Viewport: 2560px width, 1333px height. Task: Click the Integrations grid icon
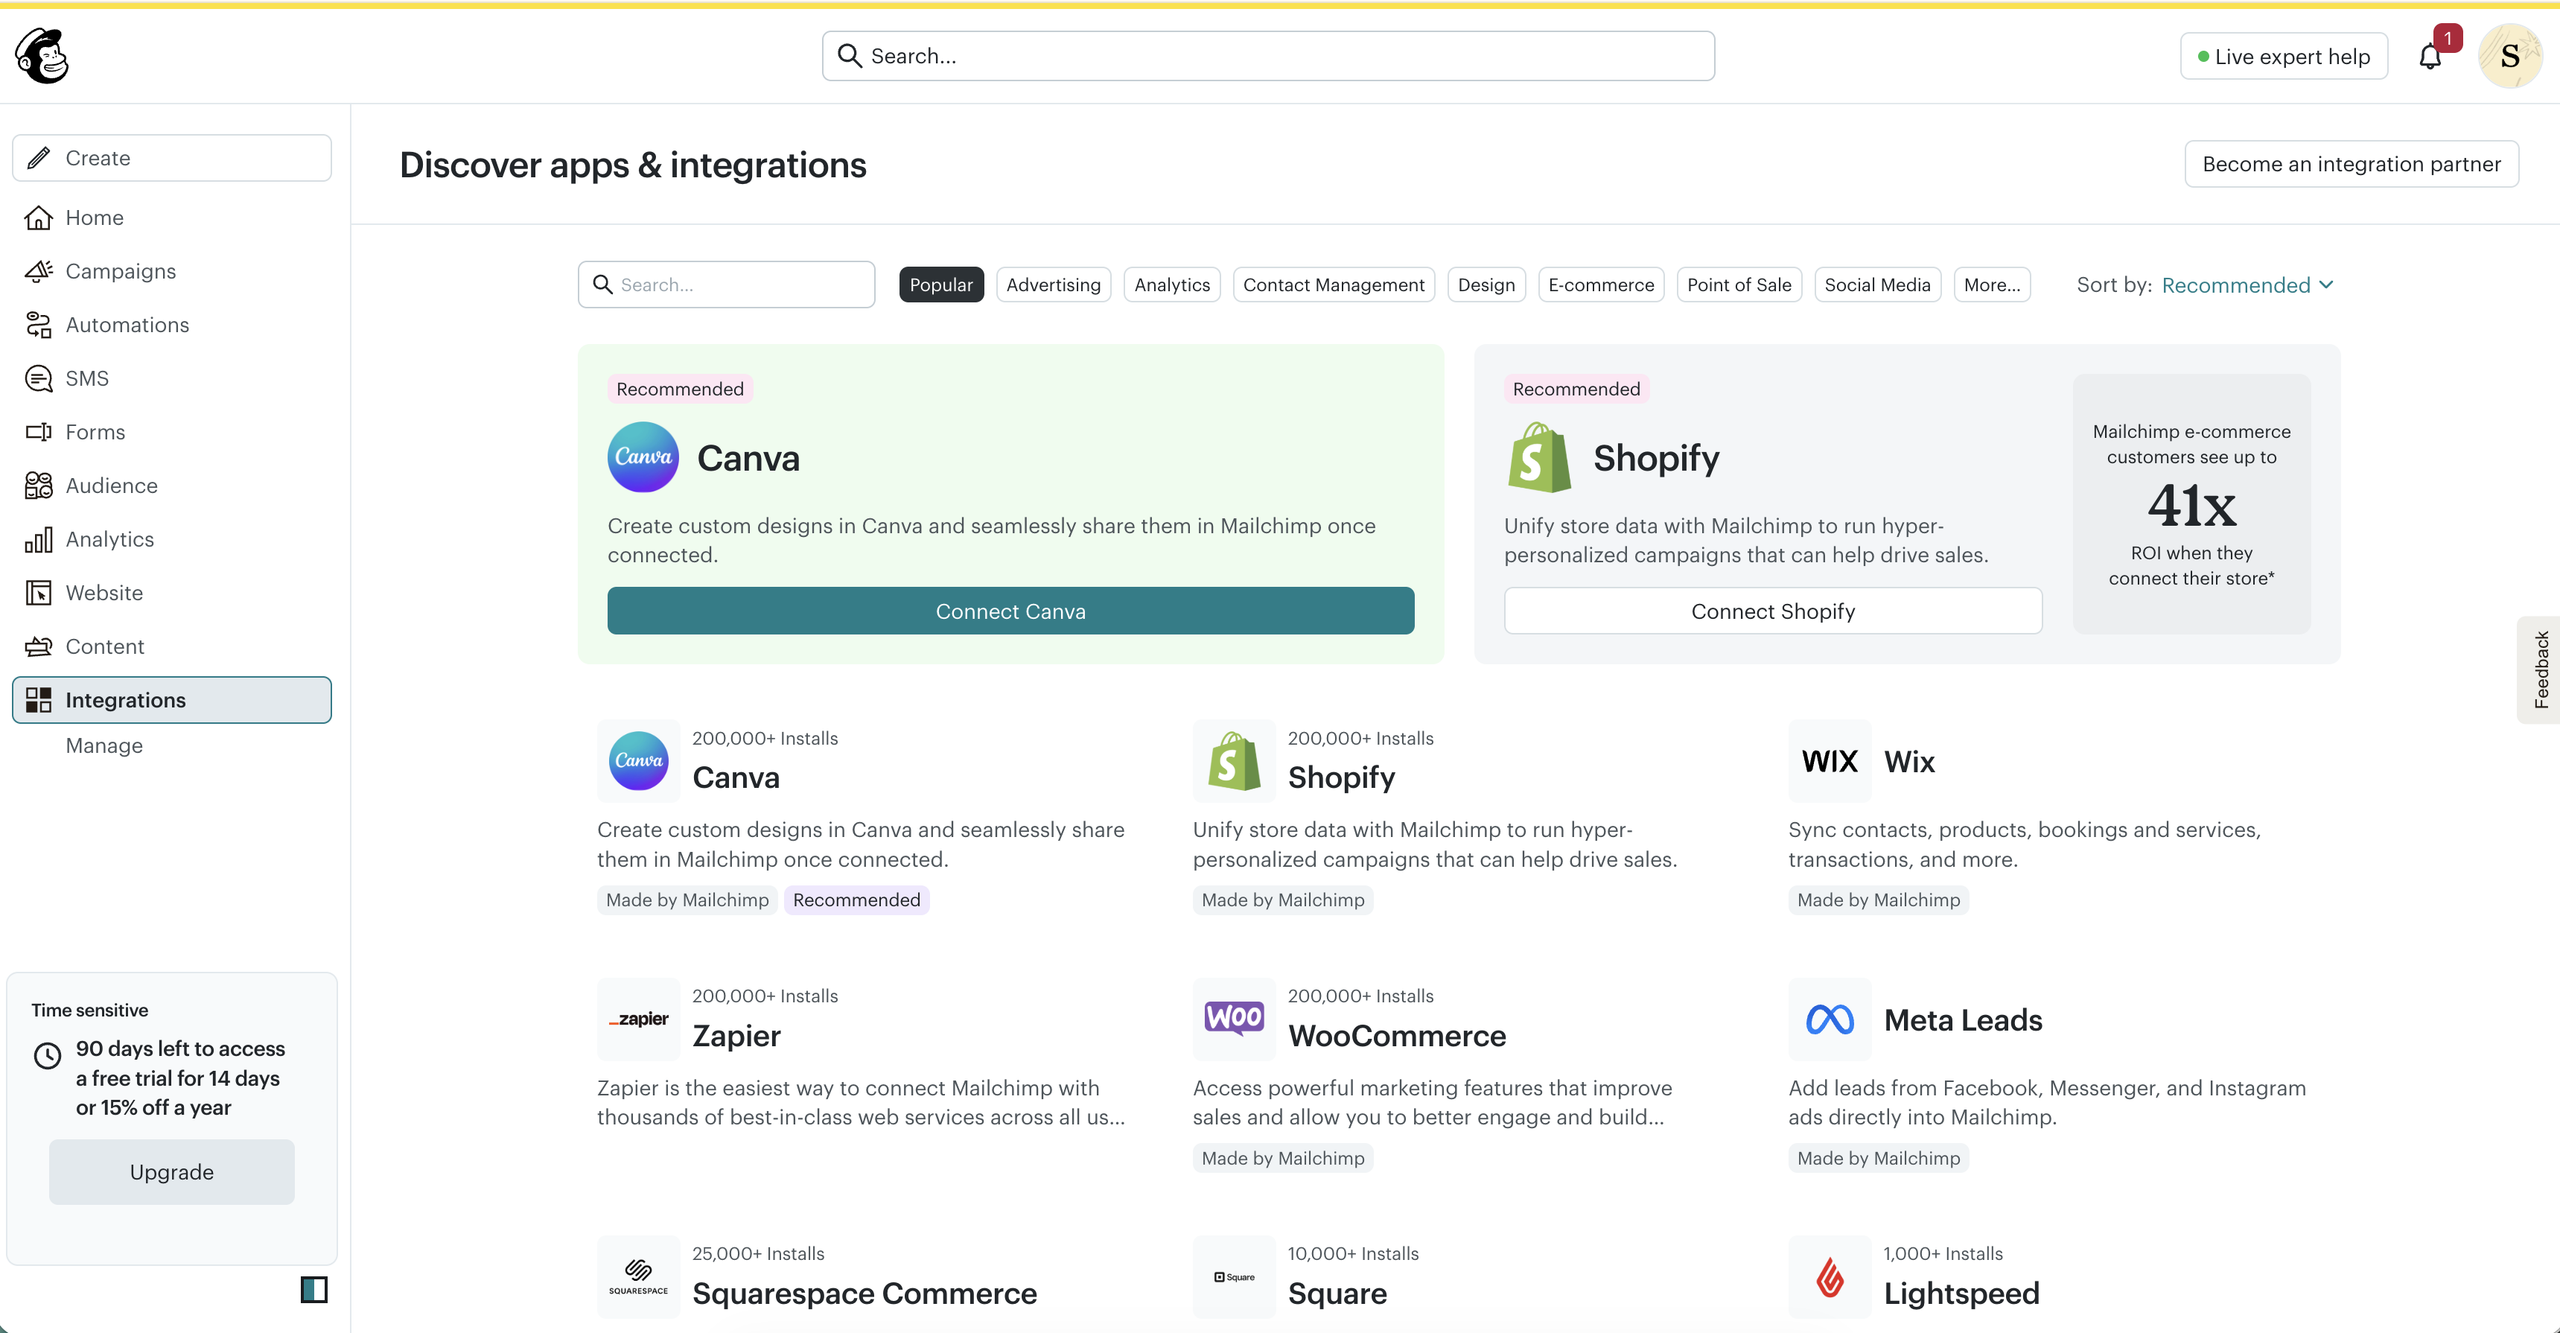(x=39, y=700)
